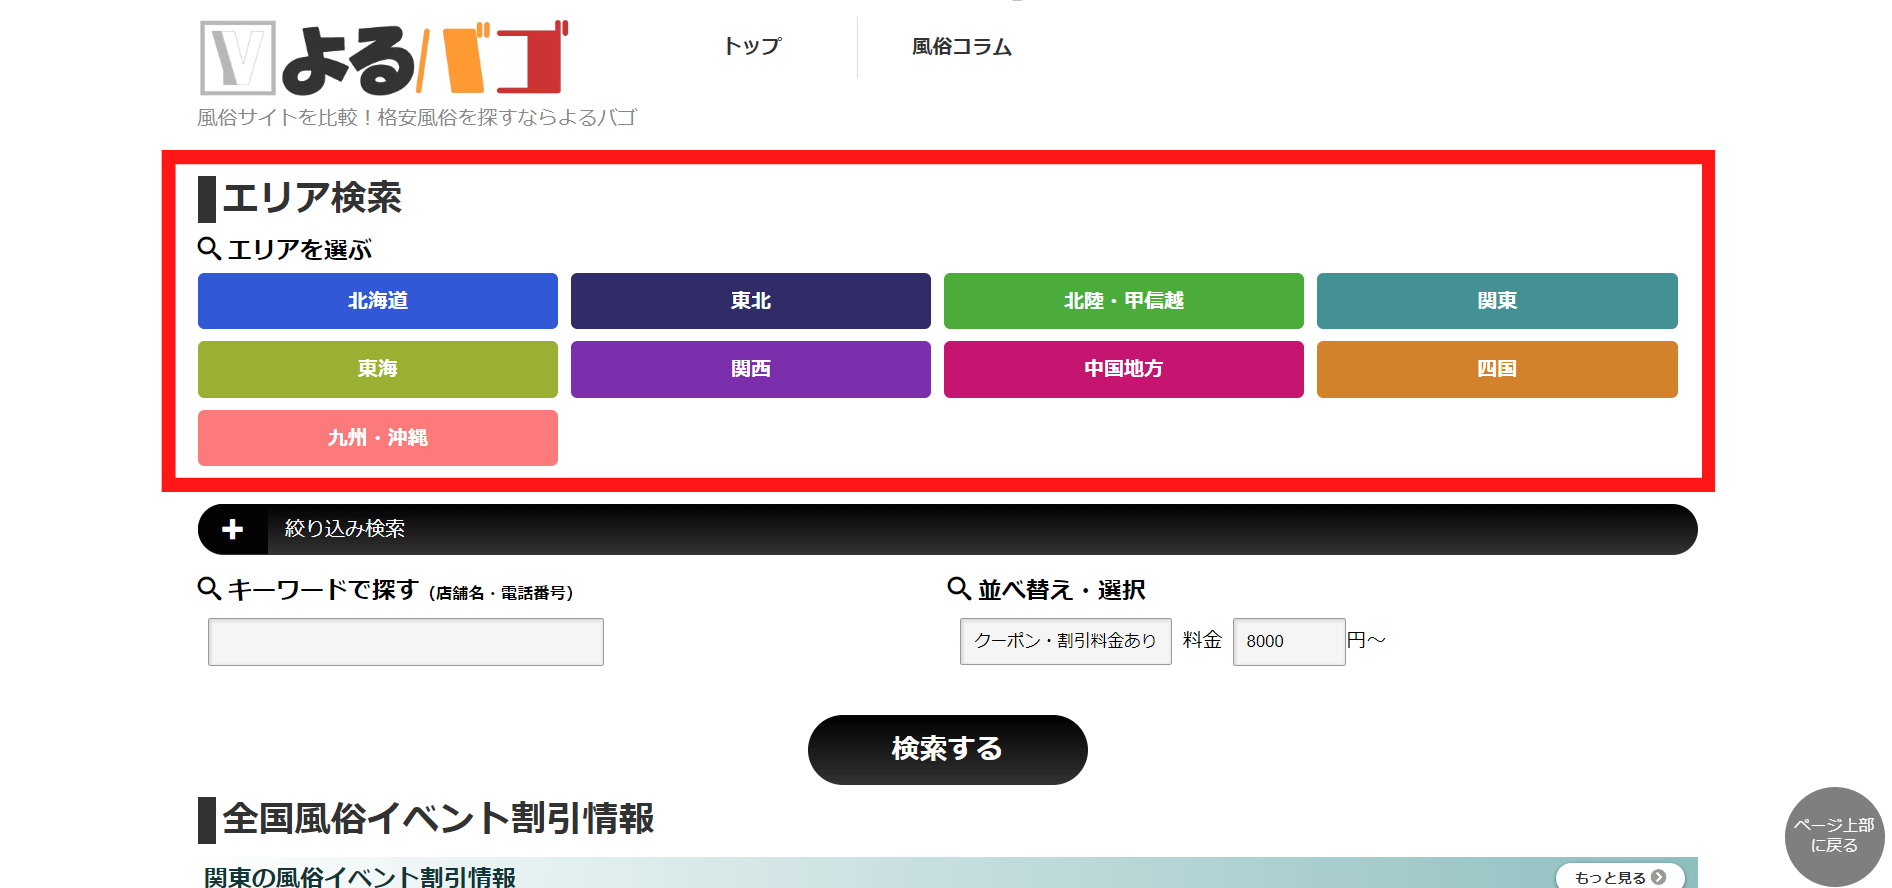Screen dimensions: 1892x888
Task: Click the 料金 price input showing 8000
Action: click(x=1288, y=642)
